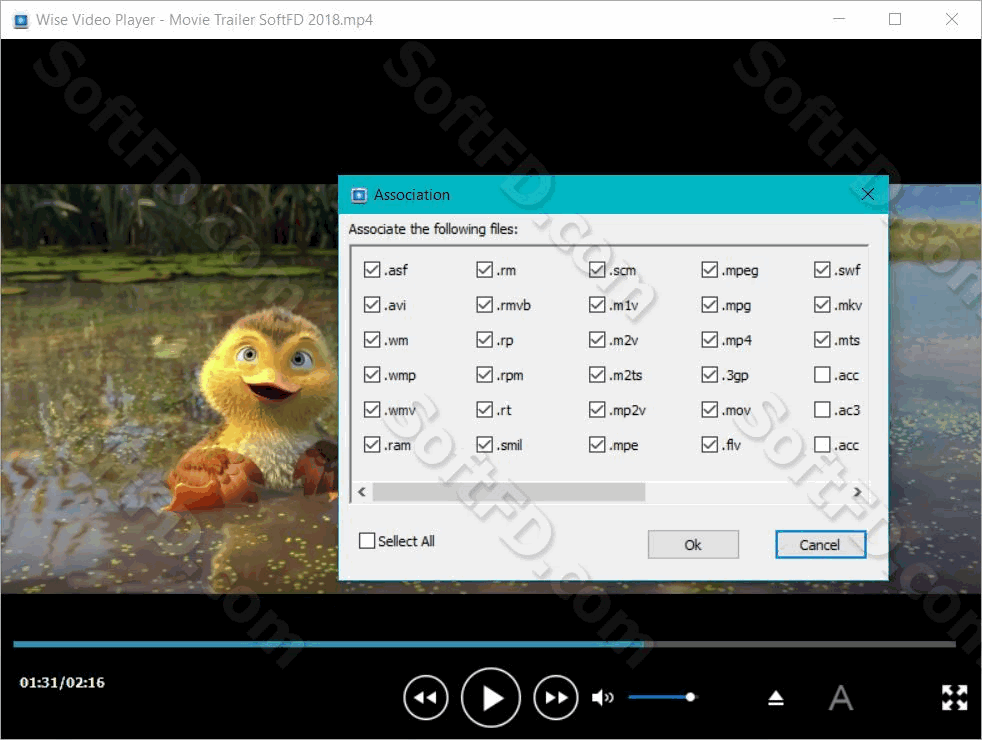Viewport: 982px width, 740px height.
Task: Enable the .ac3 file association
Action: 822,410
